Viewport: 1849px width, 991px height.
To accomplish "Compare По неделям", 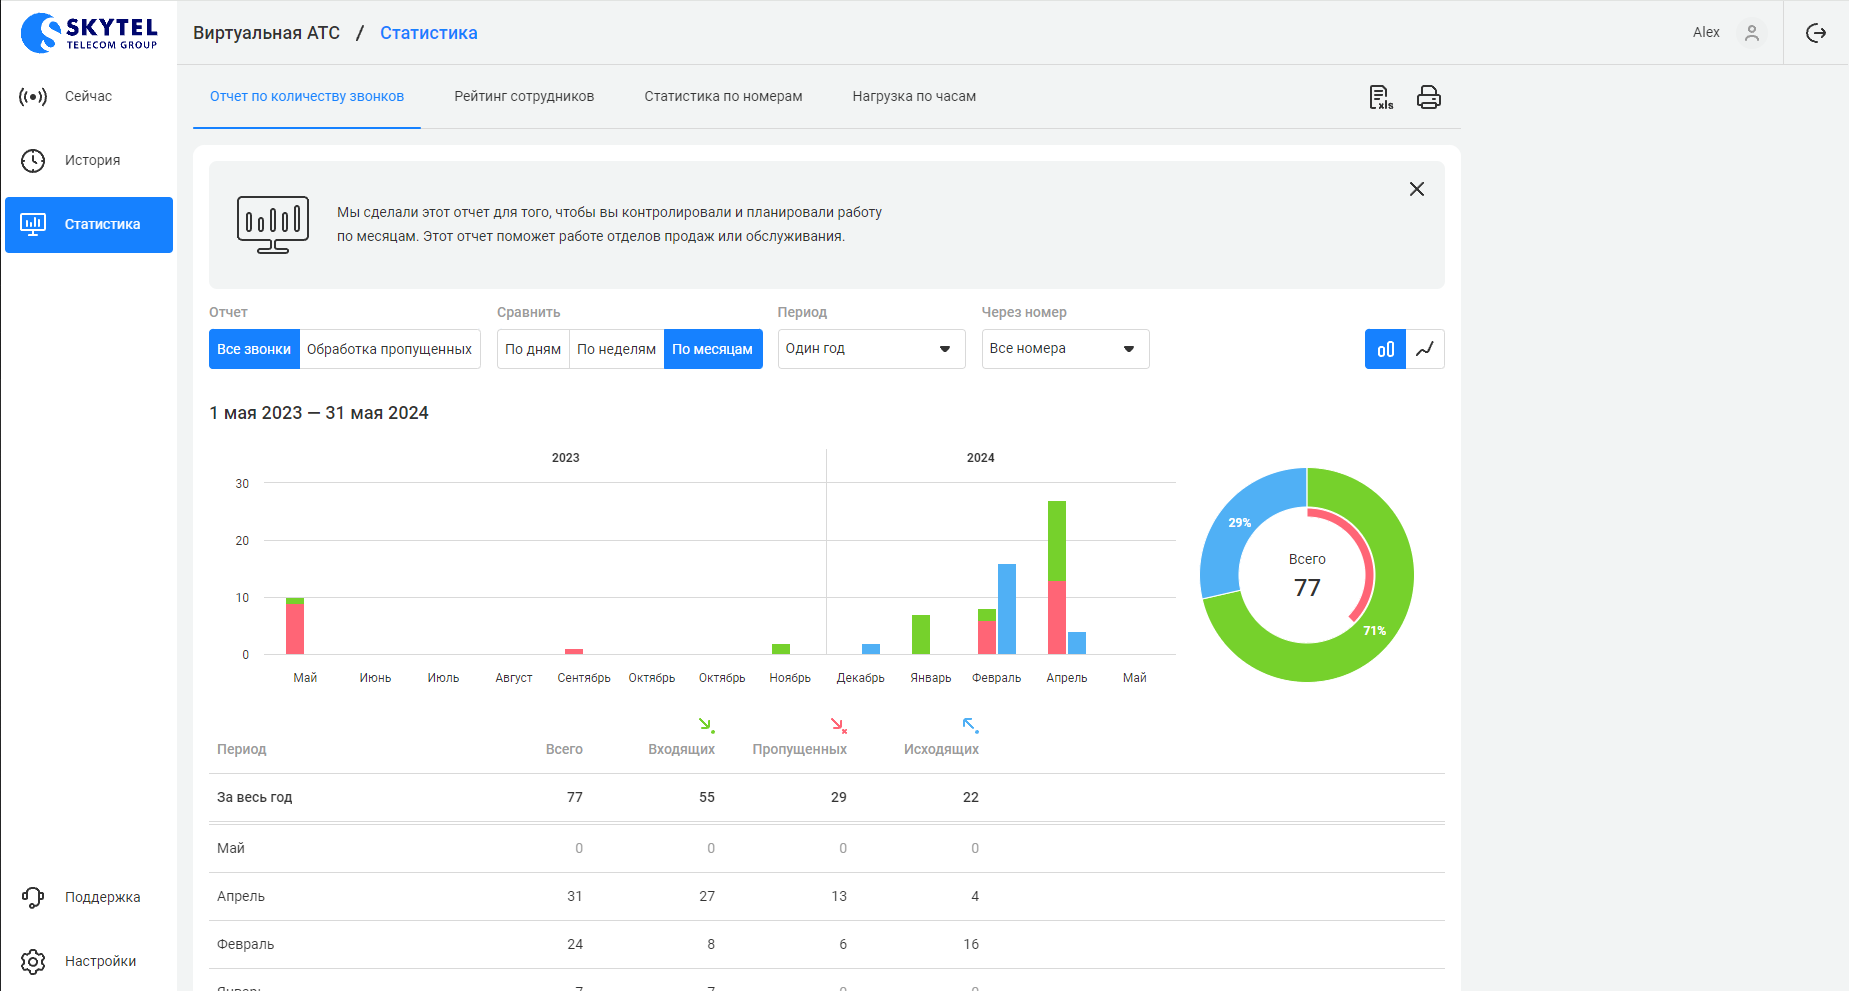I will click(x=616, y=349).
